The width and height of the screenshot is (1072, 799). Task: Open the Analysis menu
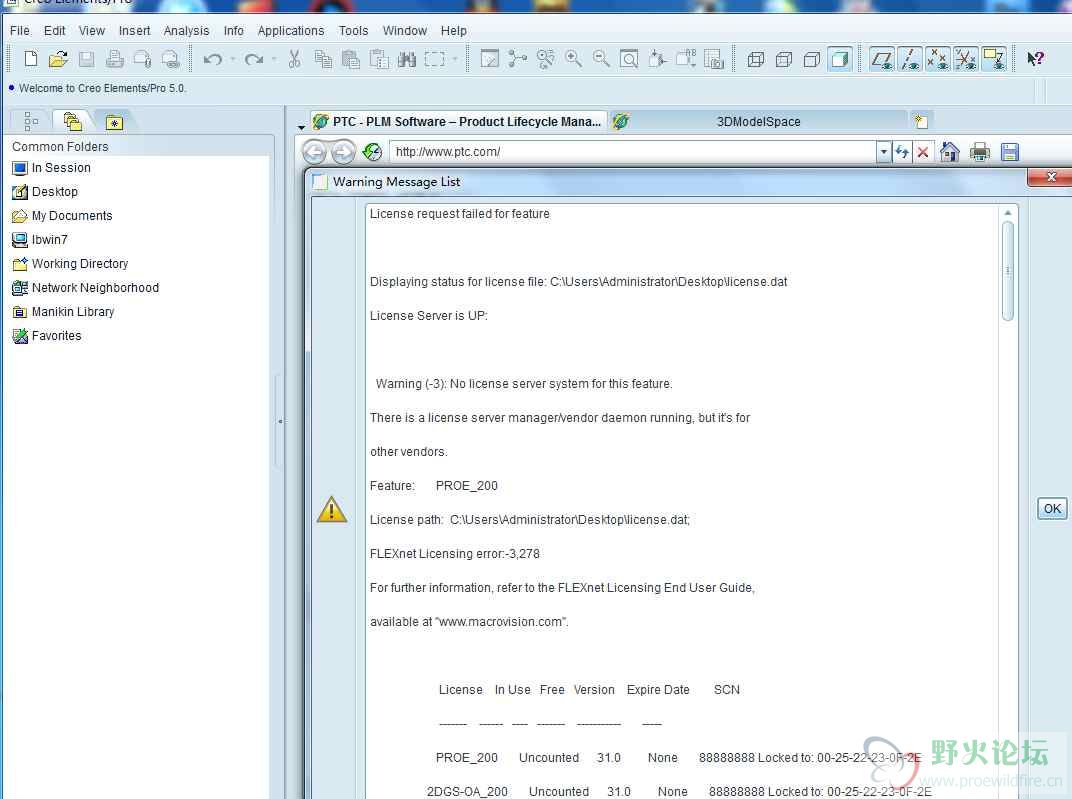(186, 31)
